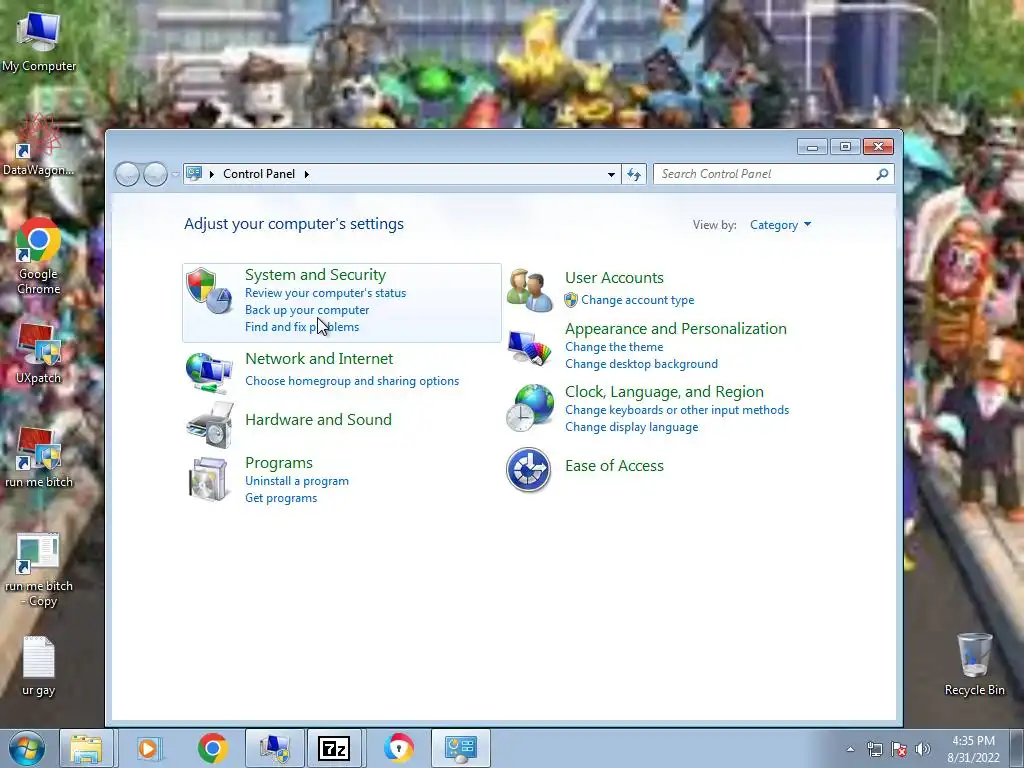Viewport: 1024px width, 768px height.
Task: Expand the arrow before the Control Panel breadcrumb
Action: tap(212, 174)
